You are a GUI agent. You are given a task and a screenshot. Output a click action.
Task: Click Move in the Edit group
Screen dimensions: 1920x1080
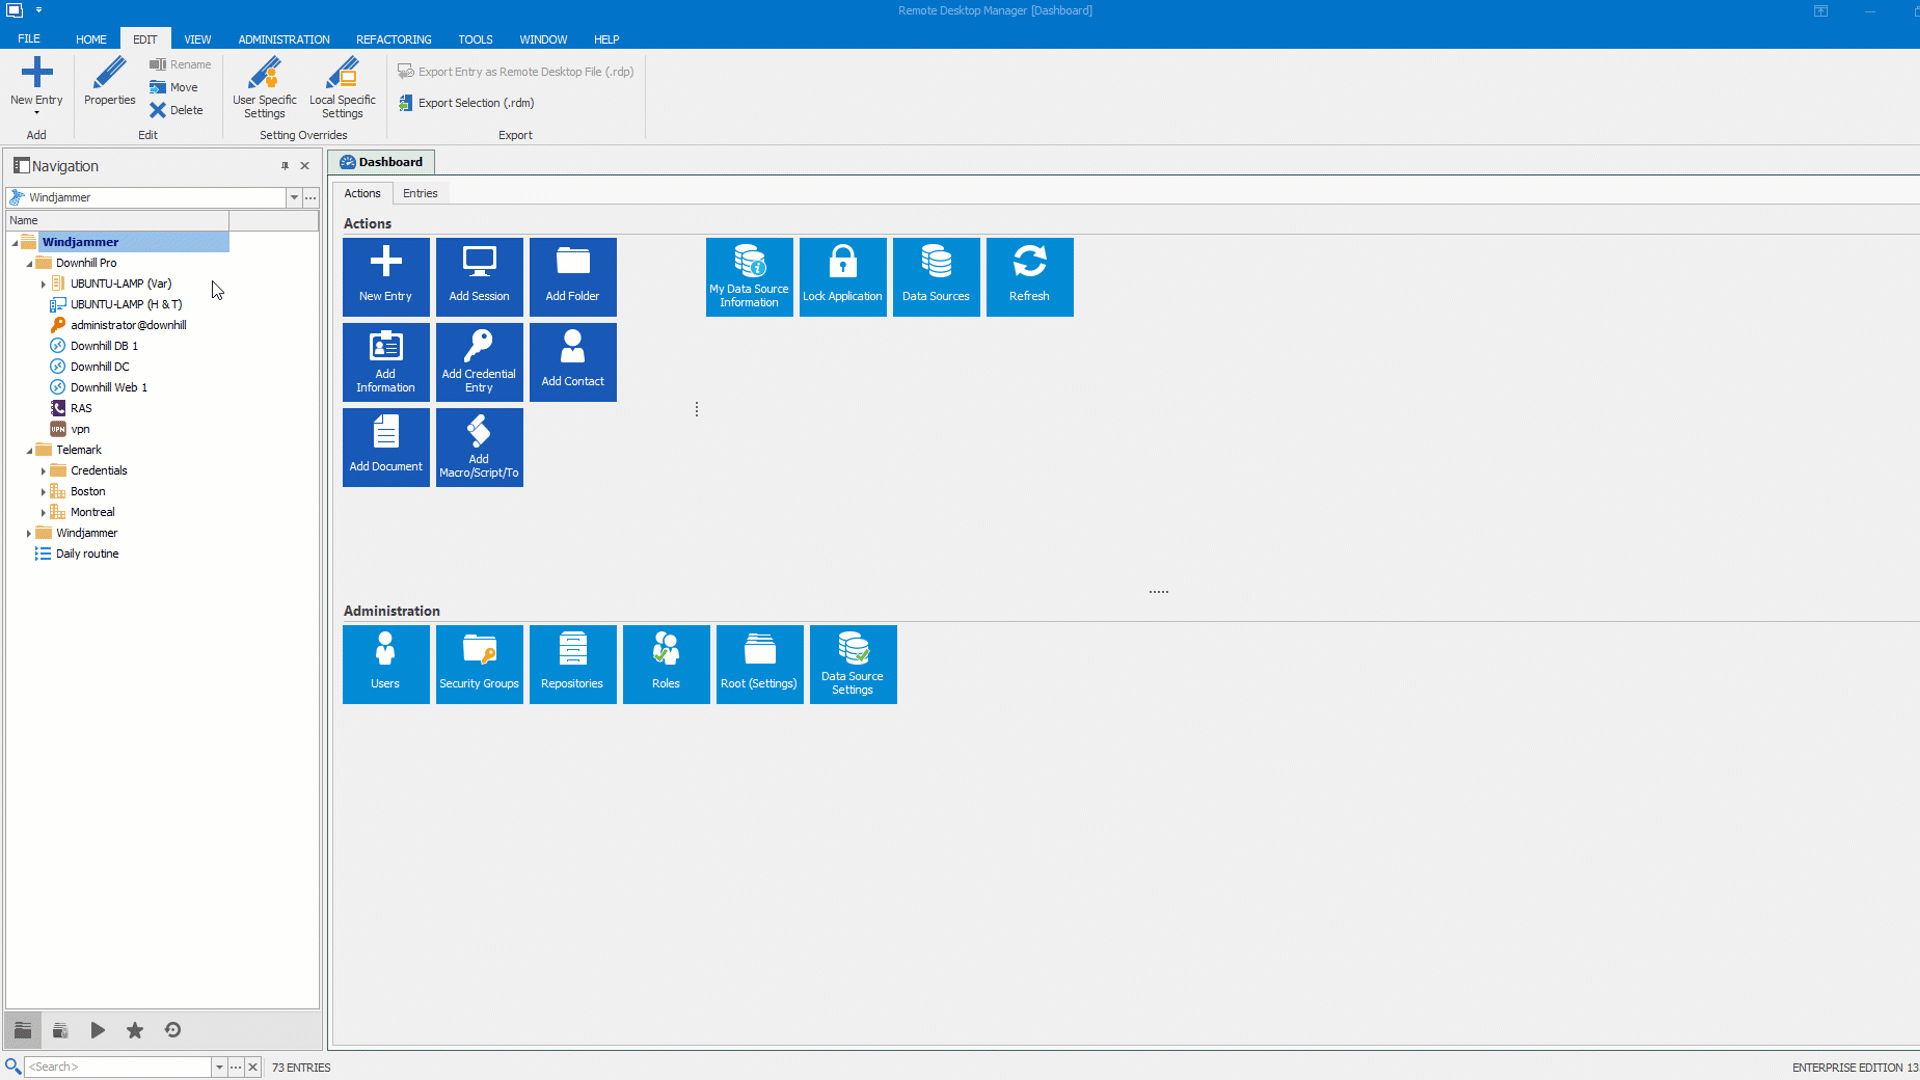(x=174, y=87)
